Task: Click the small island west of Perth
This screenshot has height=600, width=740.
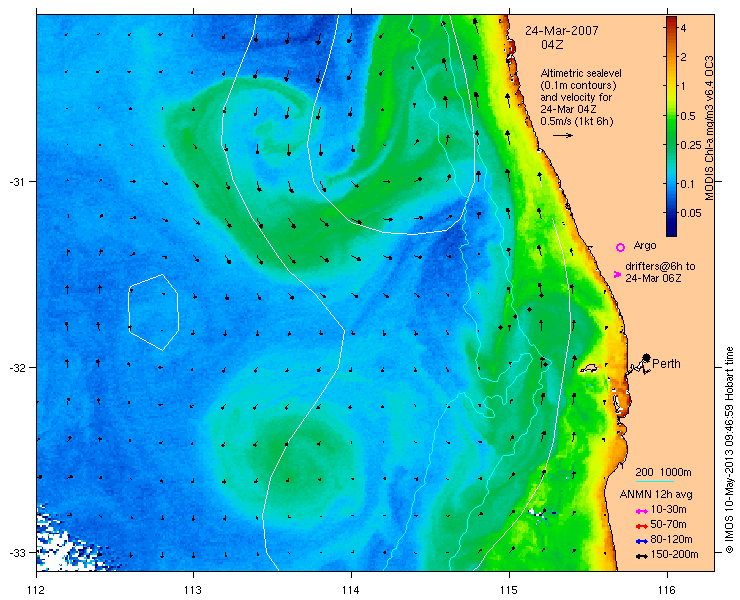Action: point(589,368)
